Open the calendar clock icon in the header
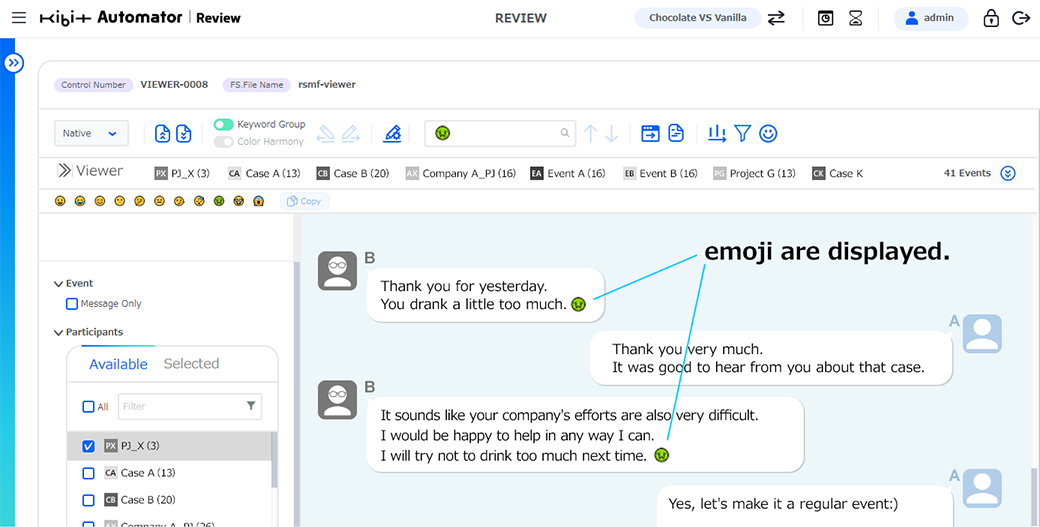The width and height of the screenshot is (1040, 527). pos(825,18)
